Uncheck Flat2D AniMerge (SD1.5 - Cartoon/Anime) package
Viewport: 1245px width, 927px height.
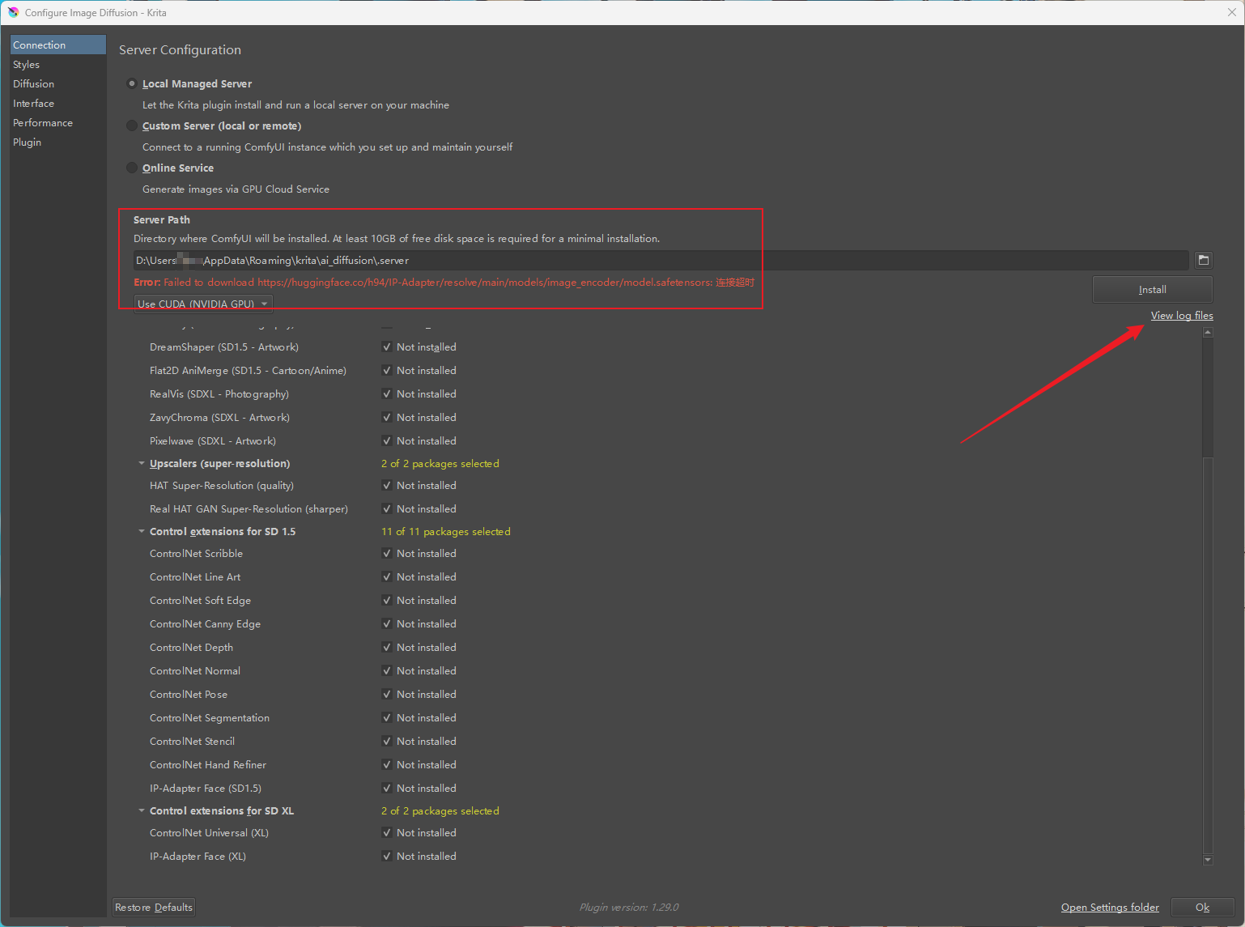tap(386, 370)
